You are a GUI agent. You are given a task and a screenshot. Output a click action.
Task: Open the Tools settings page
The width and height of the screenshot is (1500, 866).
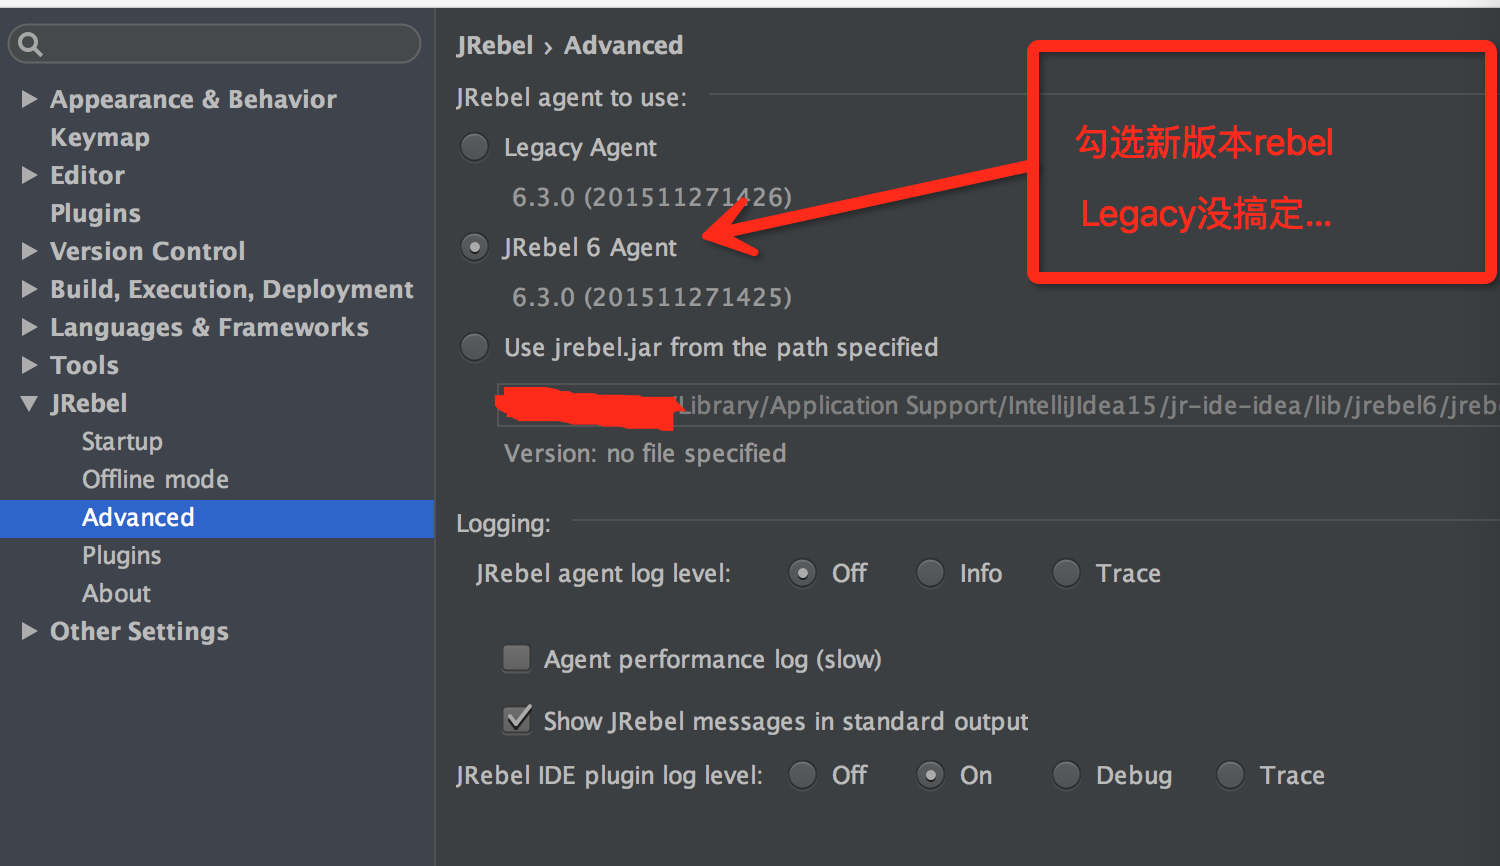point(84,365)
